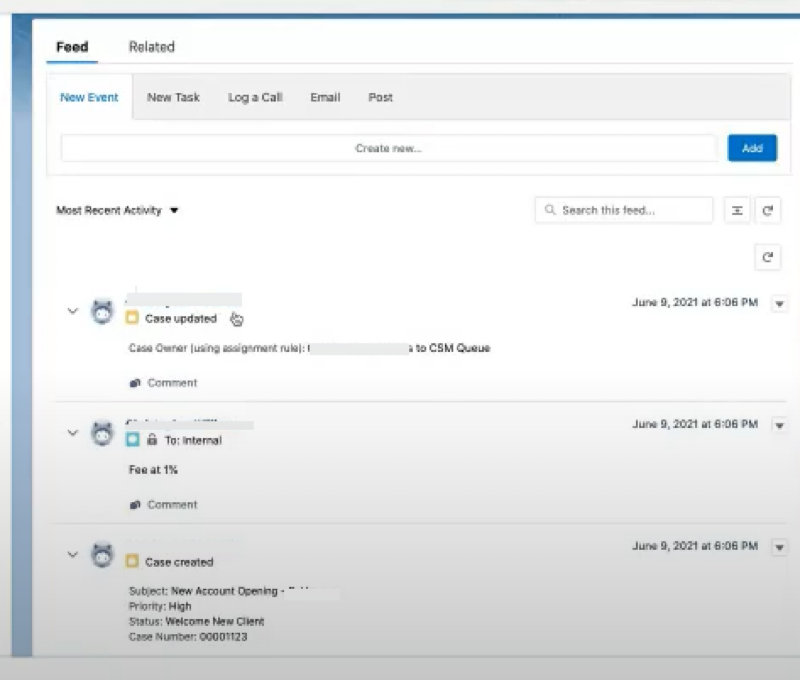Click the comment icon under Case updated post

pos(135,383)
